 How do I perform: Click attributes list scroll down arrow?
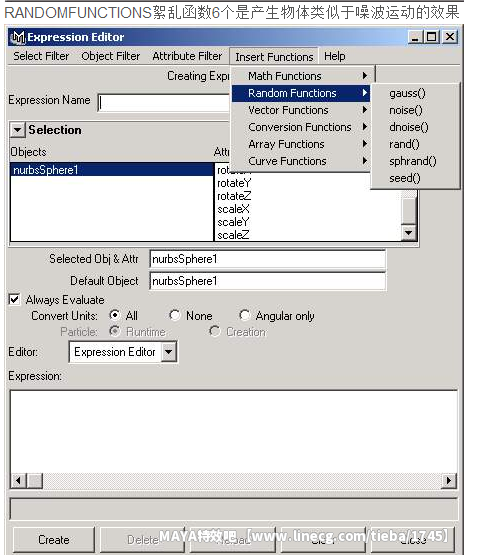click(409, 233)
